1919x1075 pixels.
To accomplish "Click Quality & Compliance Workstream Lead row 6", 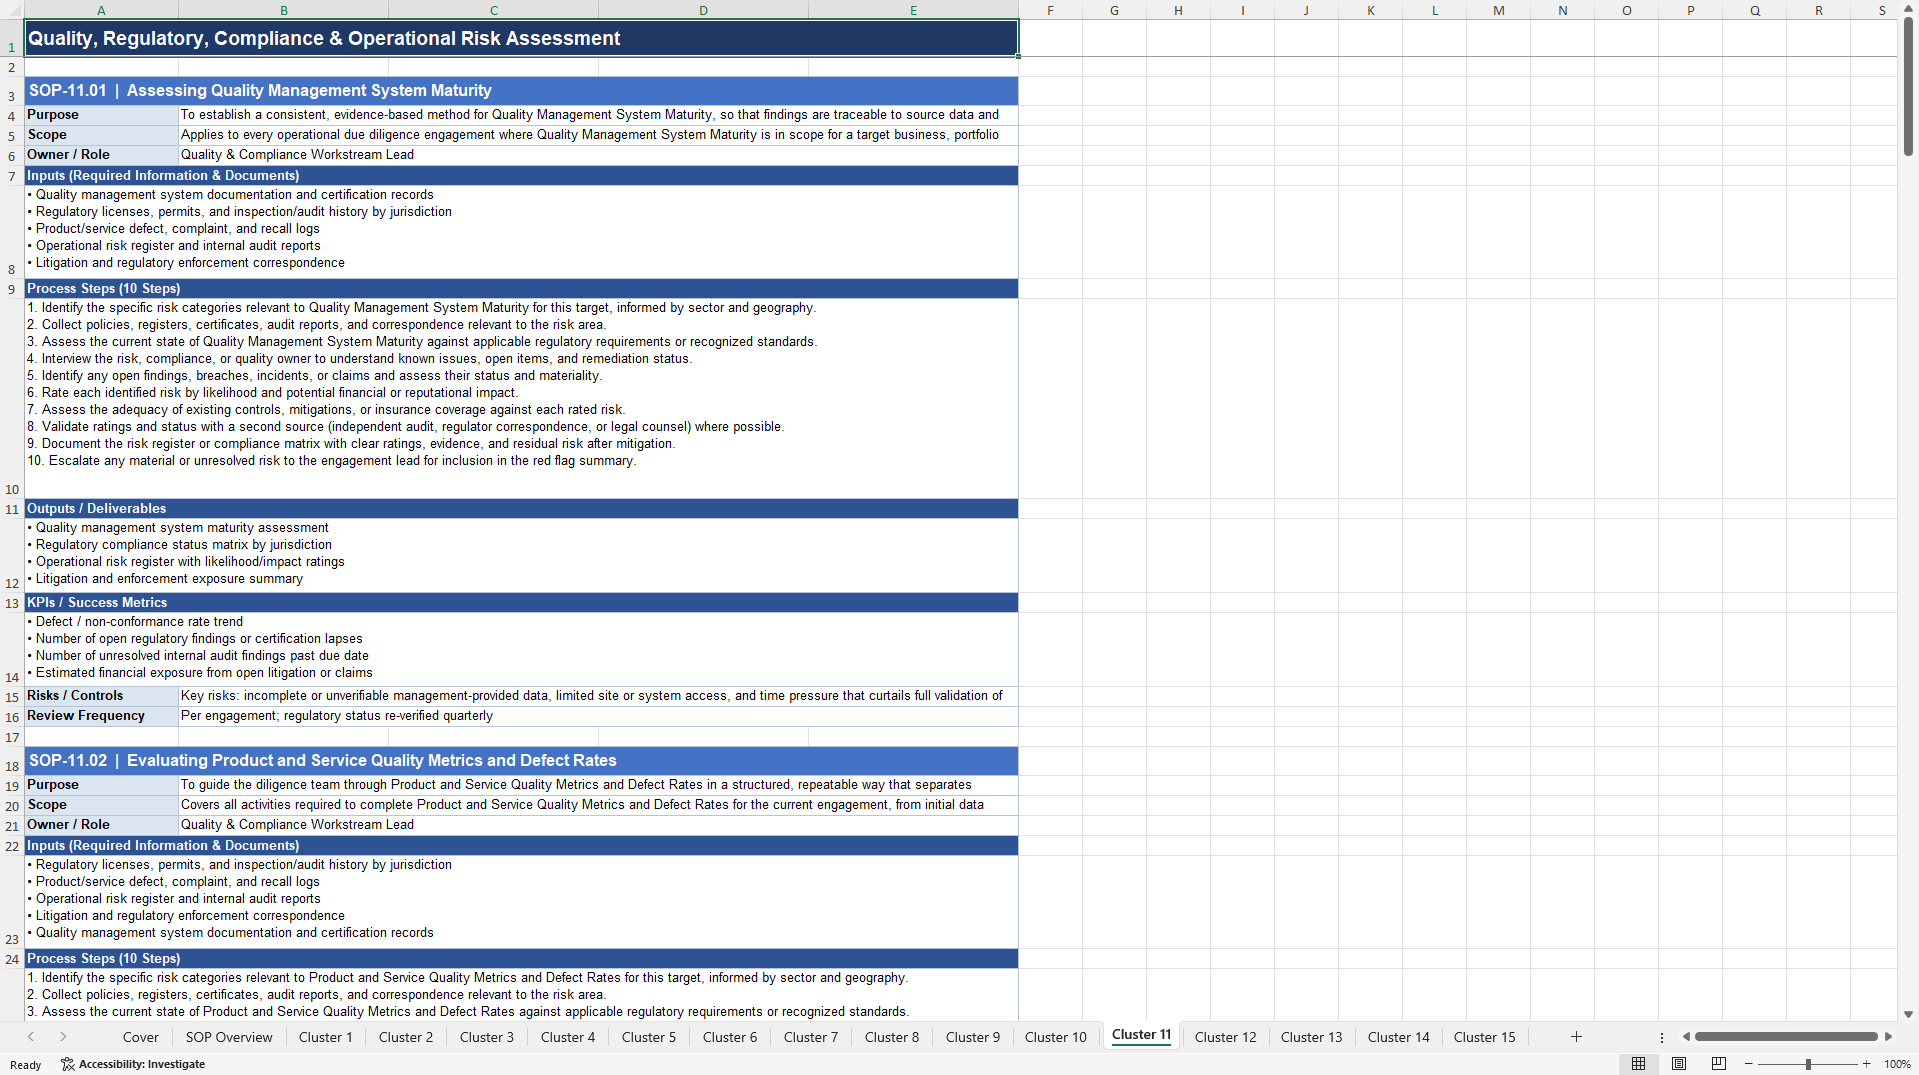I will 598,155.
